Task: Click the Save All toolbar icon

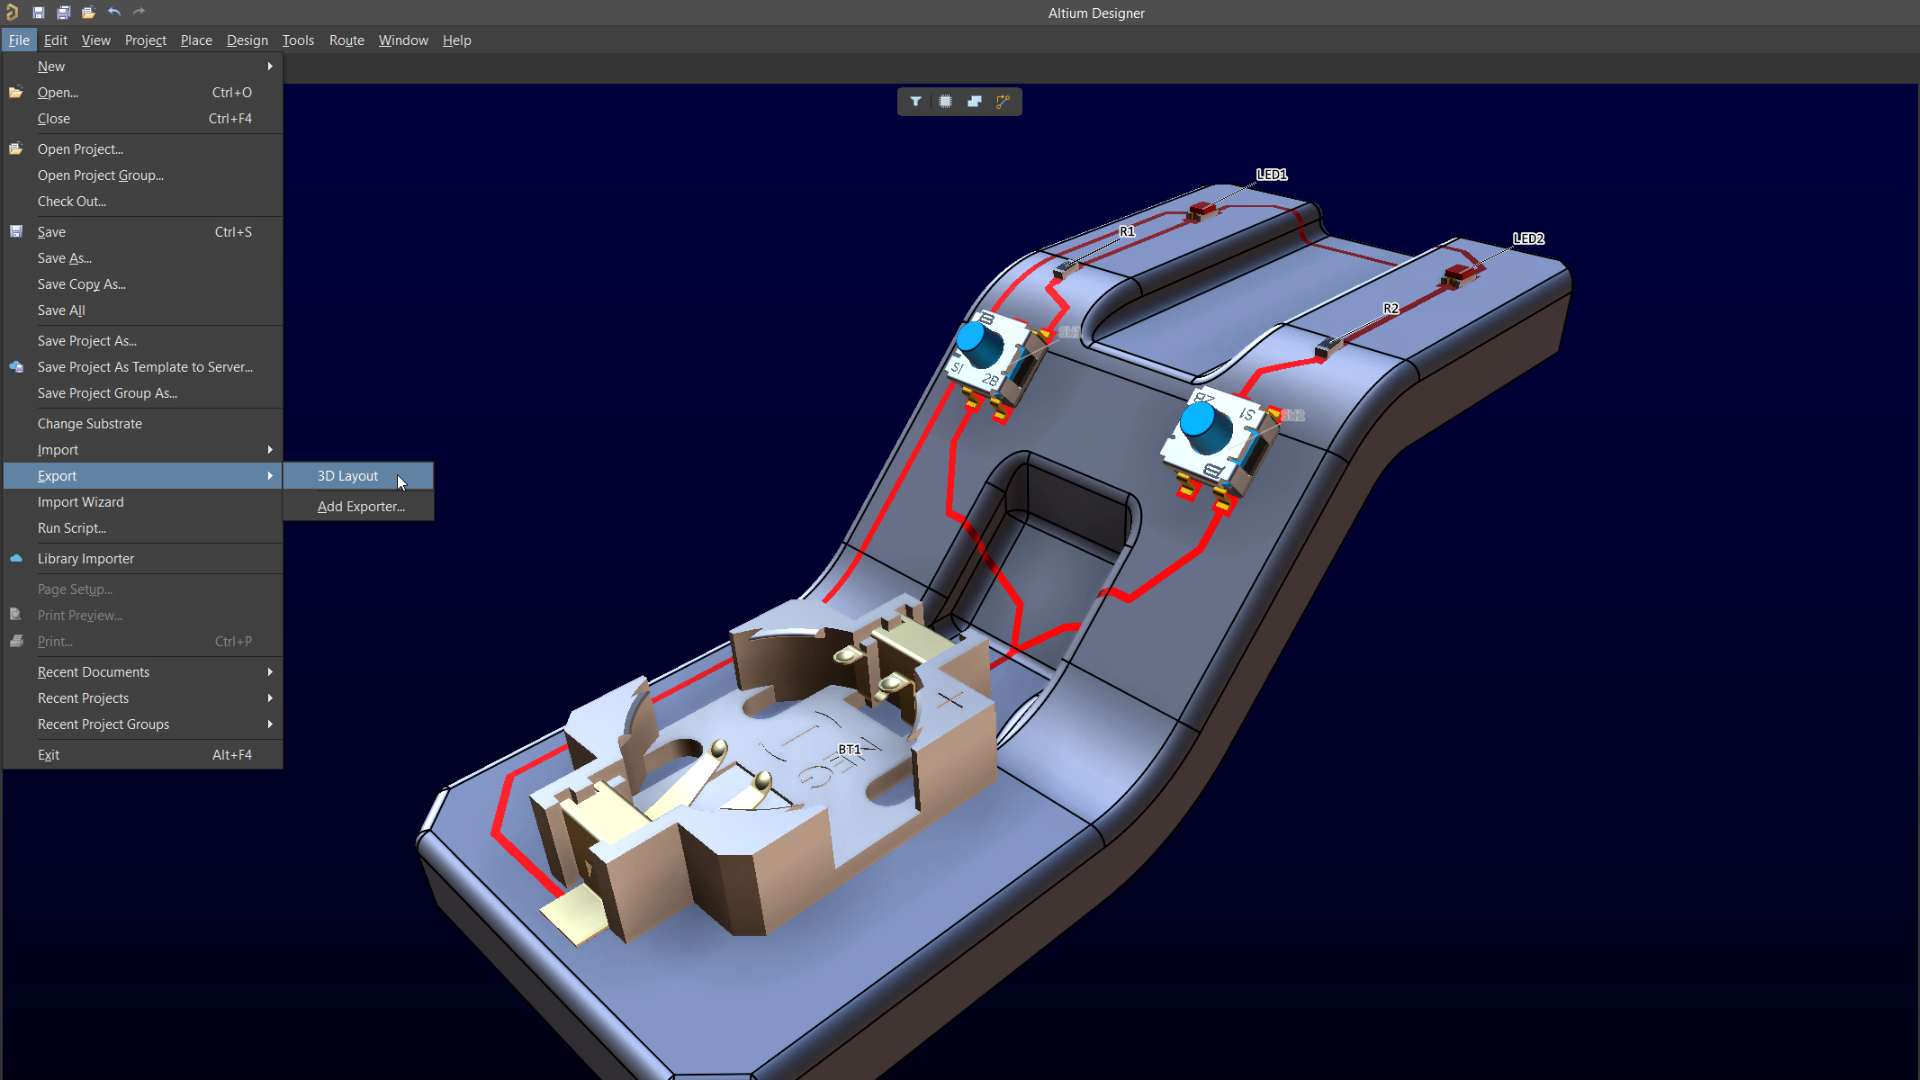Action: point(63,12)
